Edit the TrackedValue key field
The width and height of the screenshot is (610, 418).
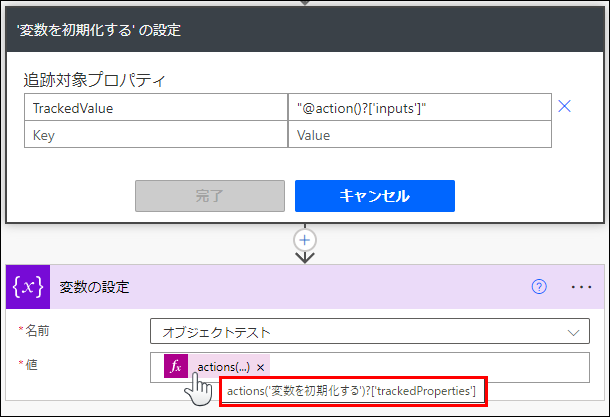click(x=156, y=107)
